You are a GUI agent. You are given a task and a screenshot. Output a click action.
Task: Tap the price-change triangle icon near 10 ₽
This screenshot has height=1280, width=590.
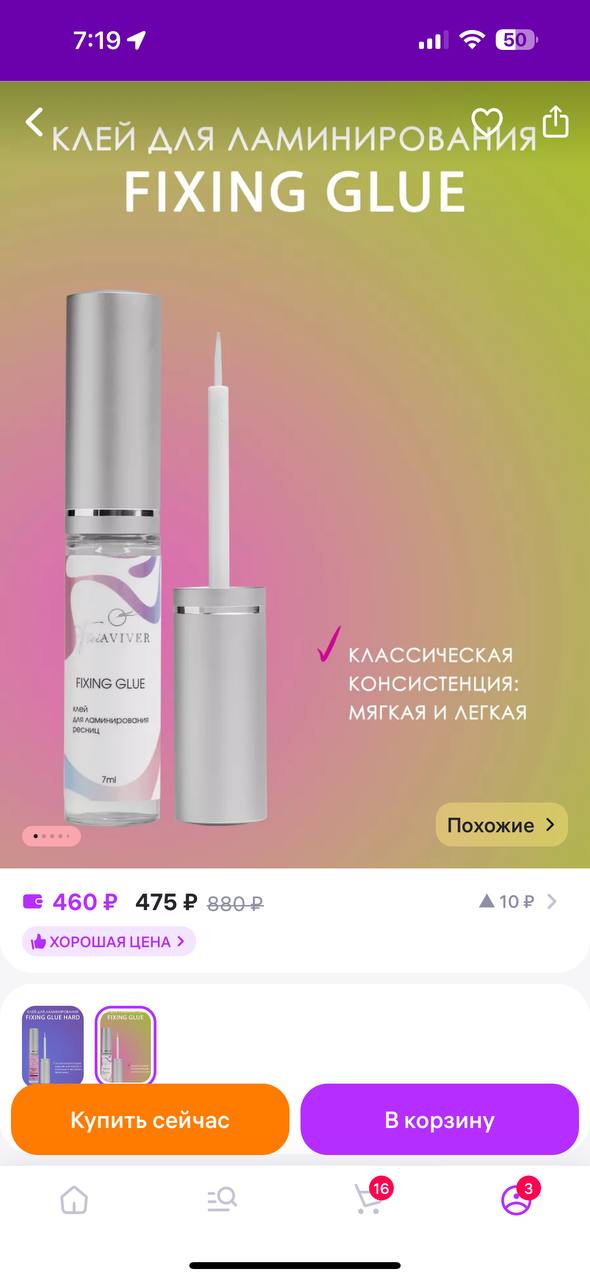[x=487, y=901]
